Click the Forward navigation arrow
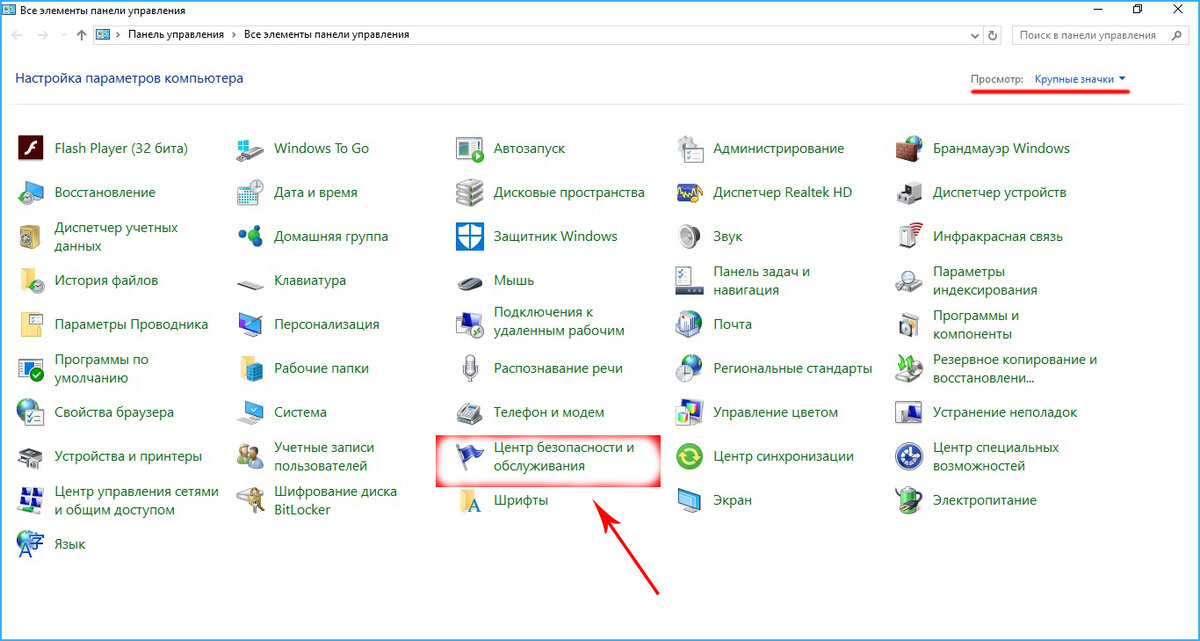Screen dimensions: 1200x641 pos(43,35)
